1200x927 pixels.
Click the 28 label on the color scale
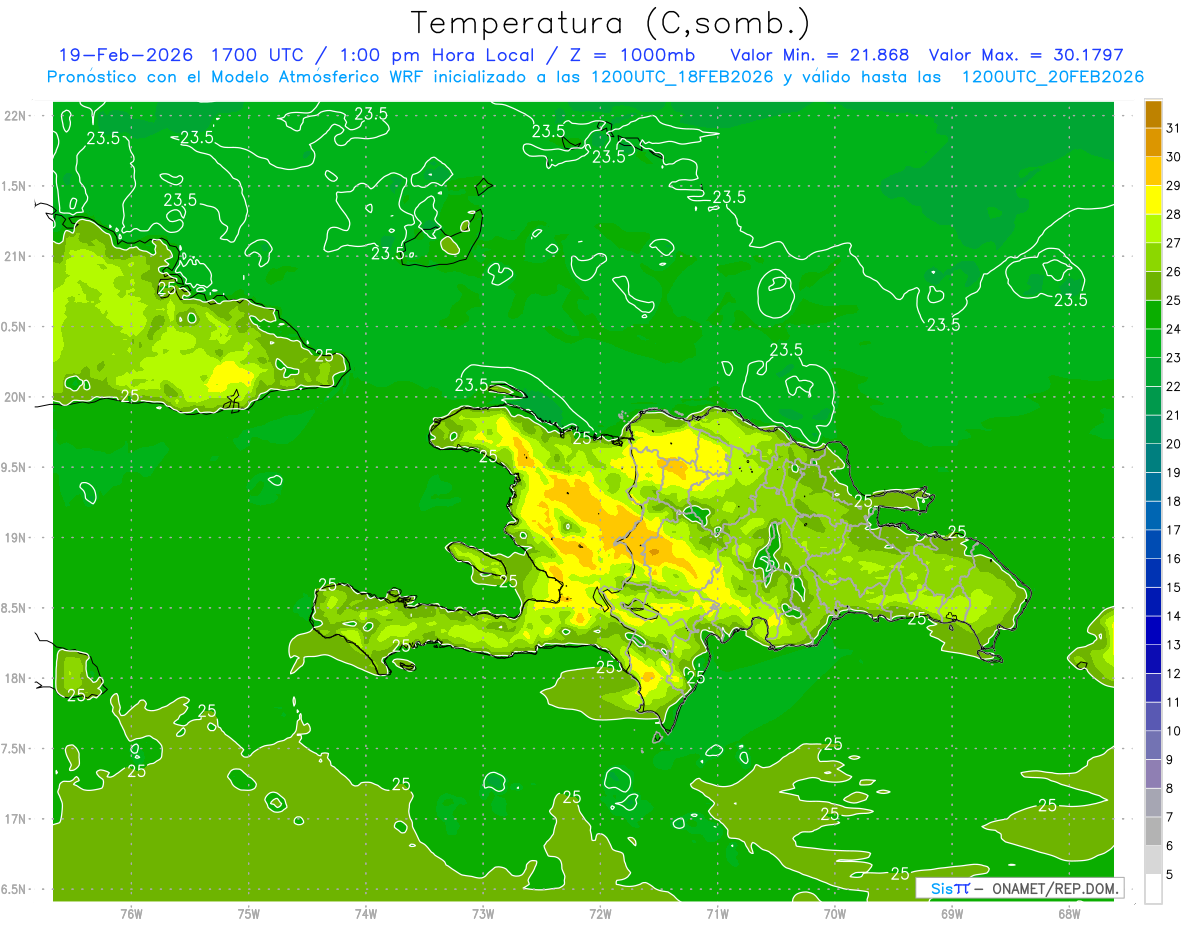click(x=1174, y=214)
